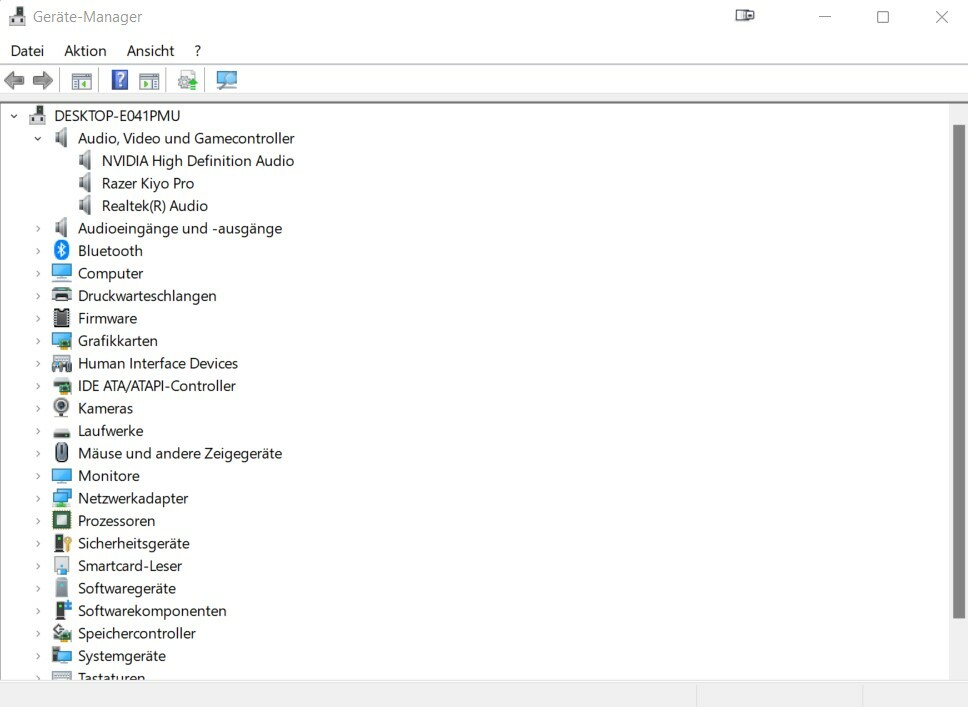The image size is (968, 707).
Task: Click the Prozessoren chip icon
Action: (61, 521)
